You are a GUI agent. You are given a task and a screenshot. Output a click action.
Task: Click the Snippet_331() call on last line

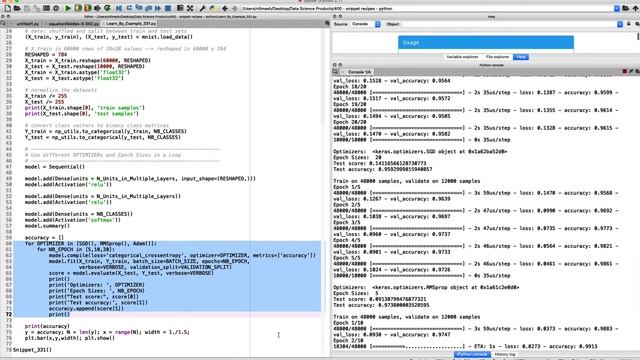[x=32, y=350]
